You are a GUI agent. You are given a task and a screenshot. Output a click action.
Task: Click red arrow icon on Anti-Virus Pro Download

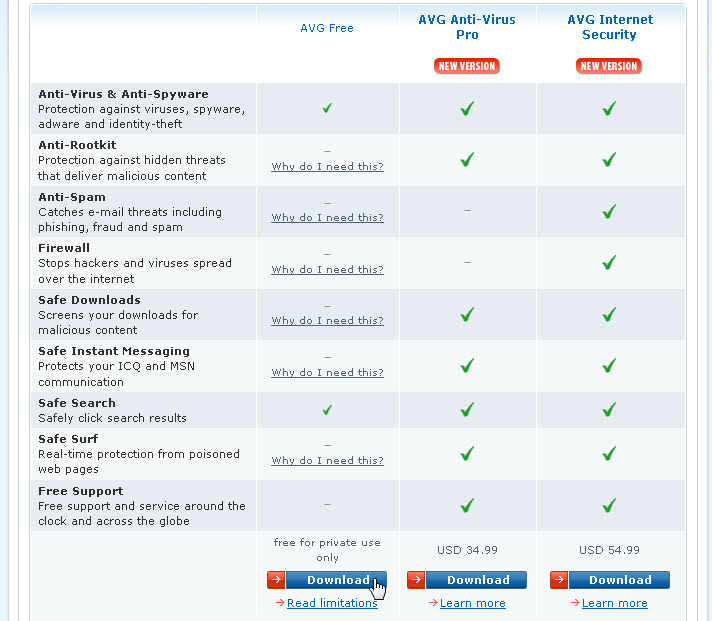coord(416,580)
